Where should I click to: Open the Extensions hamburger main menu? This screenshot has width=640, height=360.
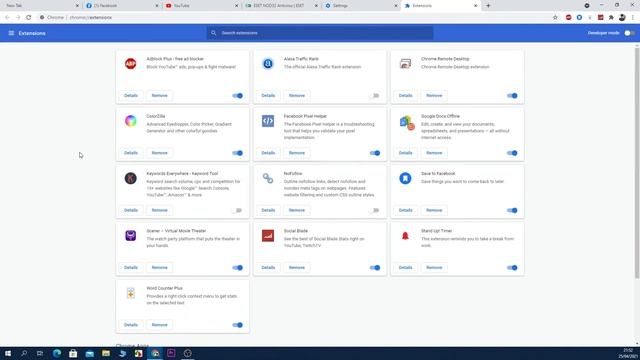coord(11,33)
